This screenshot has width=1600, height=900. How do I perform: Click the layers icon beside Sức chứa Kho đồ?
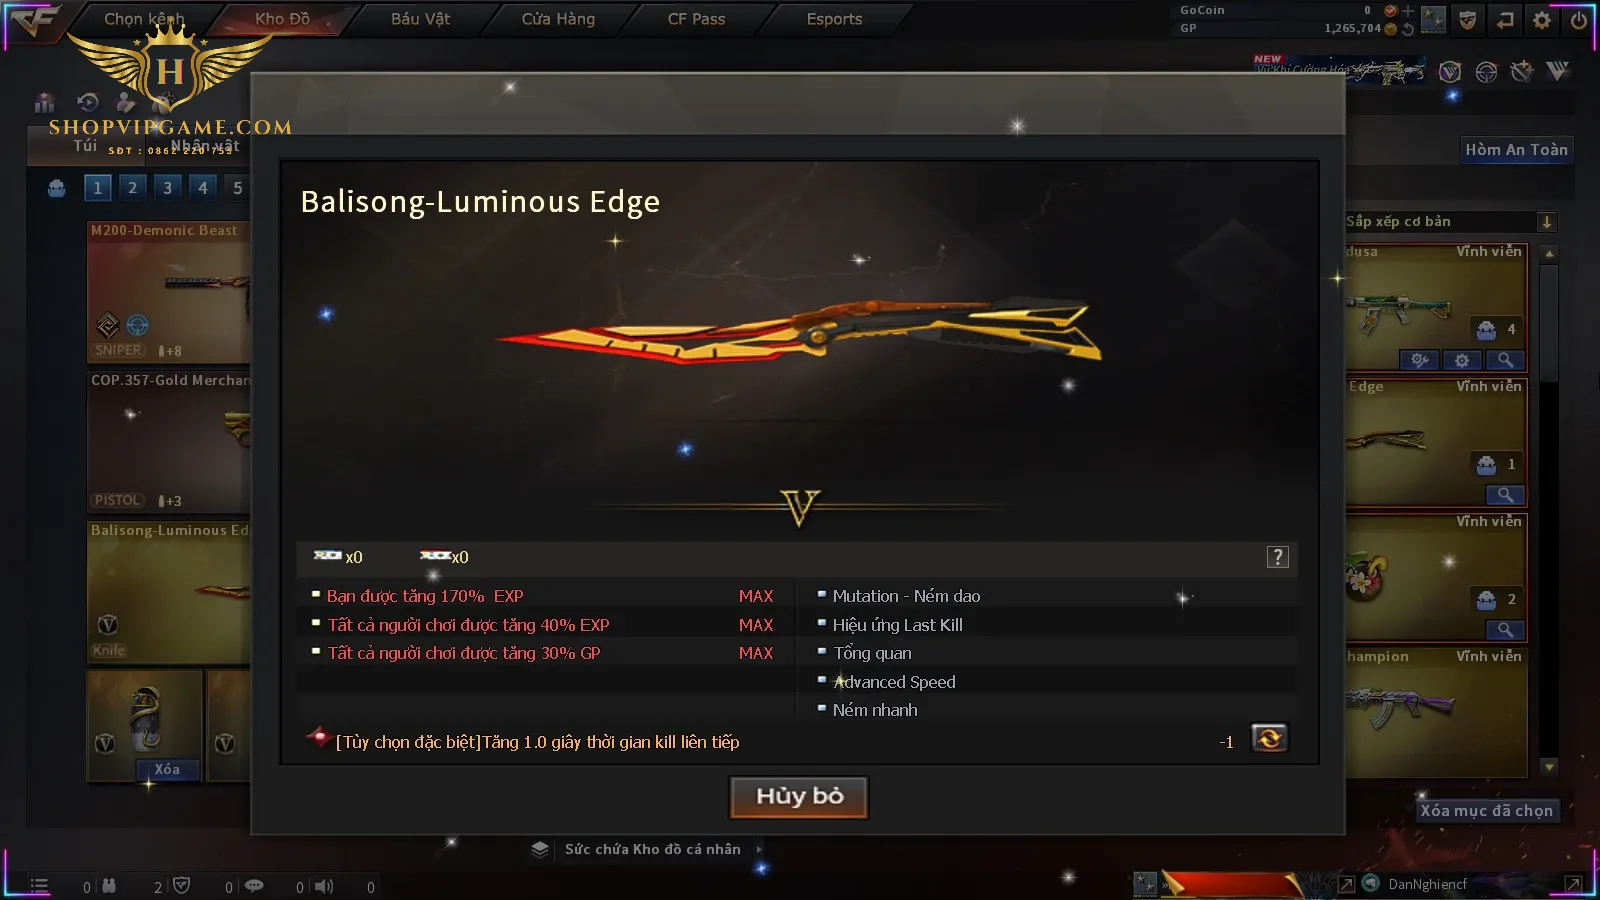(540, 849)
